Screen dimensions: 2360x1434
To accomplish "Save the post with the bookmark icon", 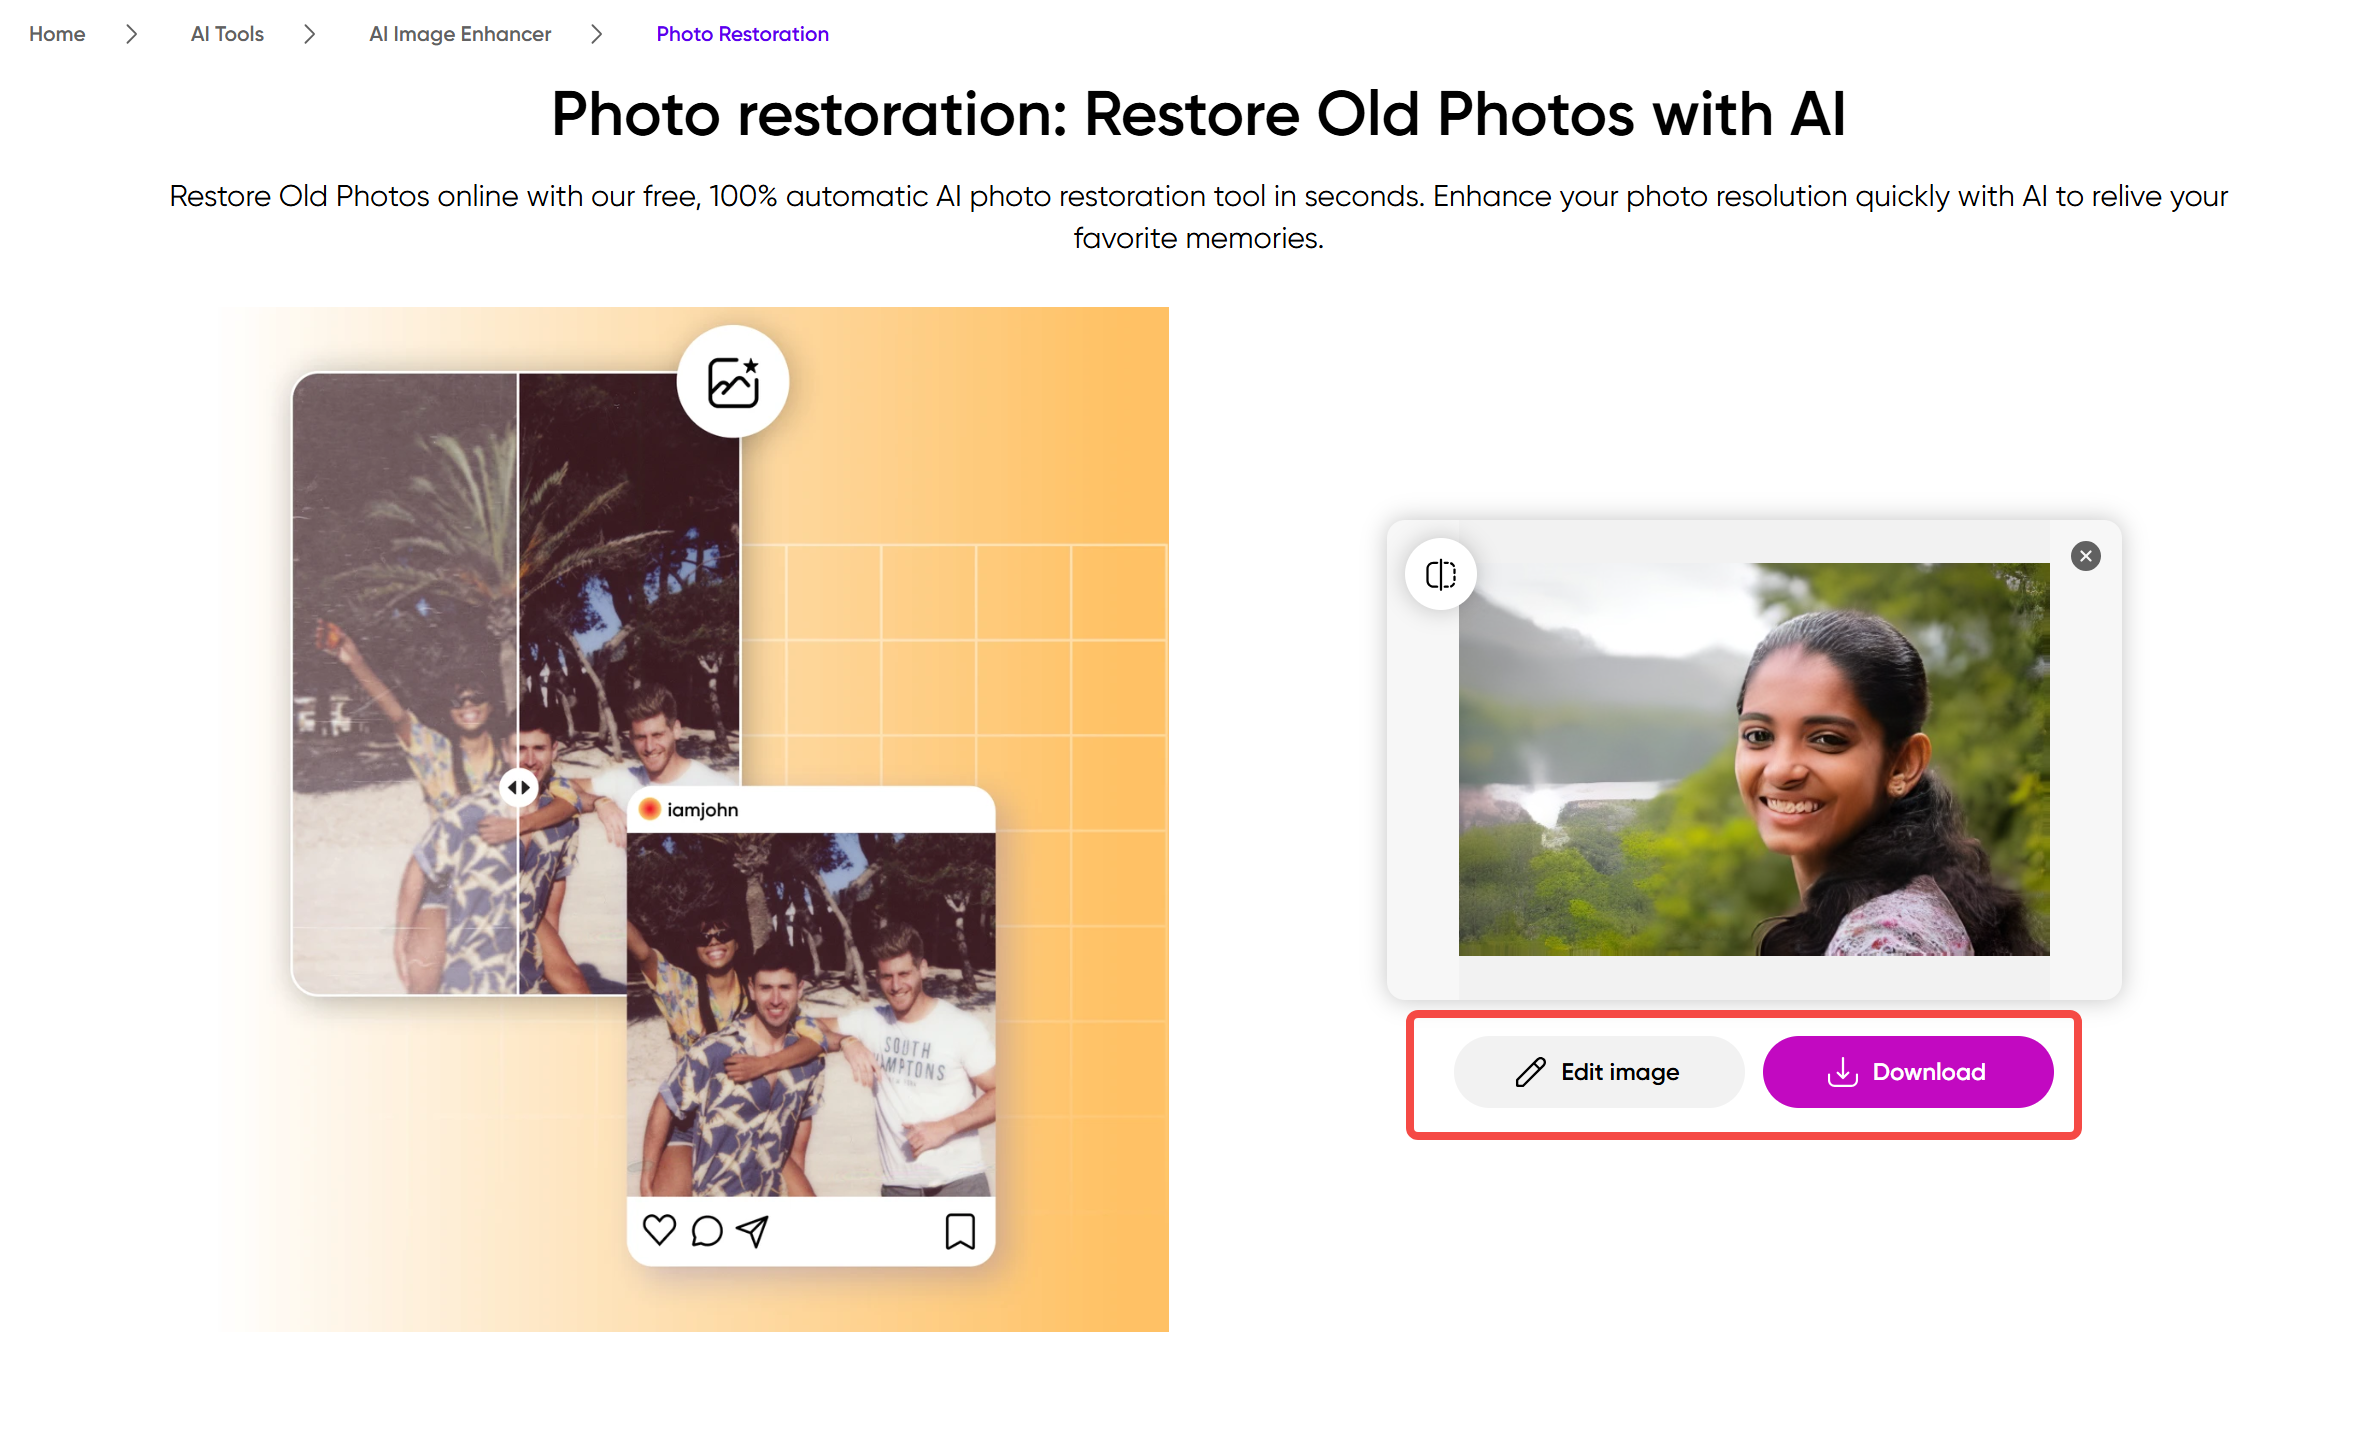I will [959, 1231].
